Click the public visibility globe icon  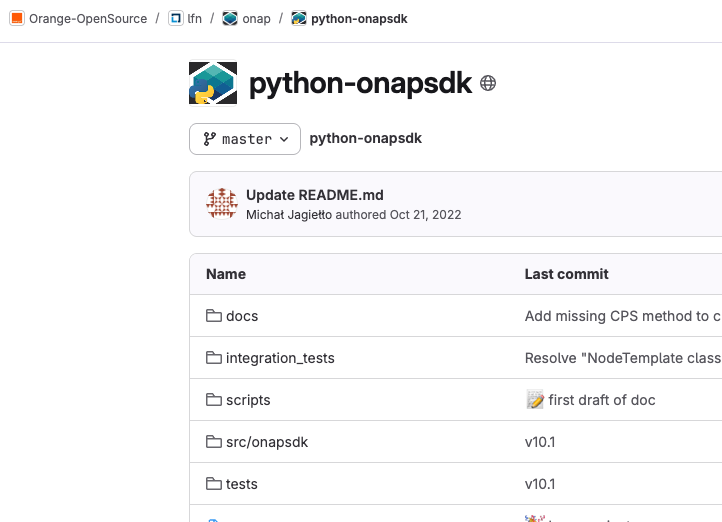click(488, 83)
